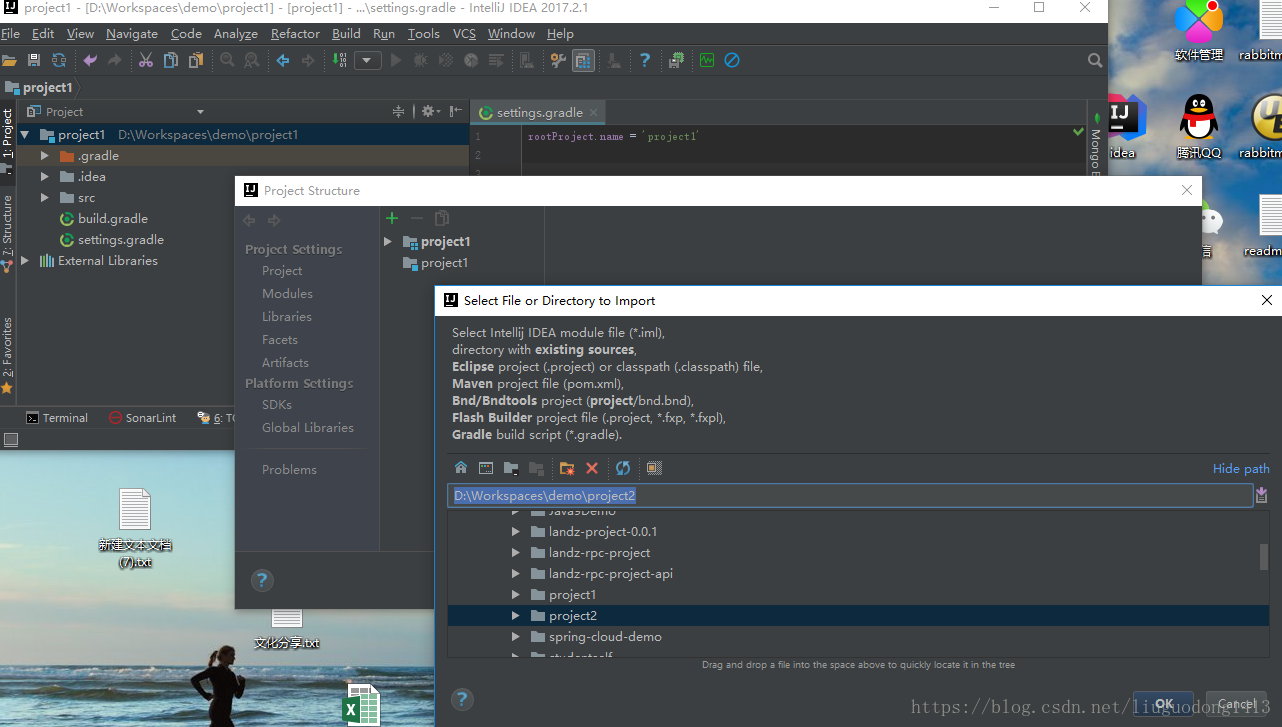Click OK in the Import dialog
Viewport: 1282px width, 727px height.
[1164, 704]
